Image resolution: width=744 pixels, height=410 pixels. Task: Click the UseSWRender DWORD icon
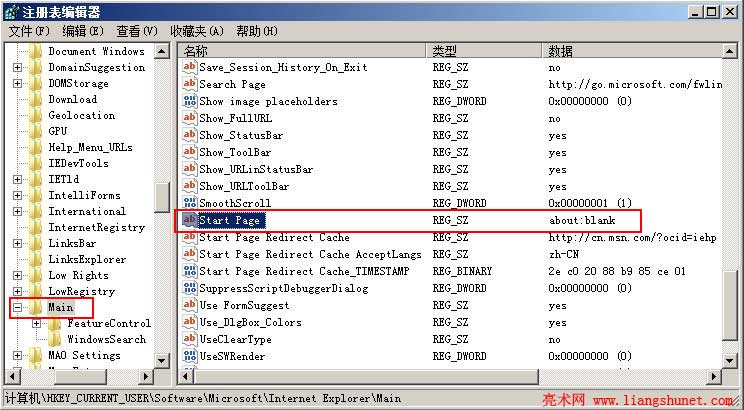(190, 356)
